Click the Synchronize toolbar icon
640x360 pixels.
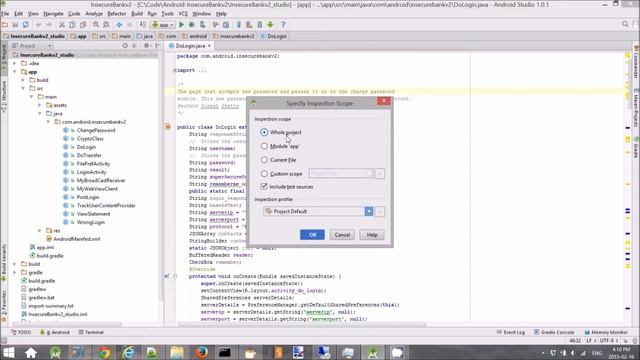[x=25, y=25]
